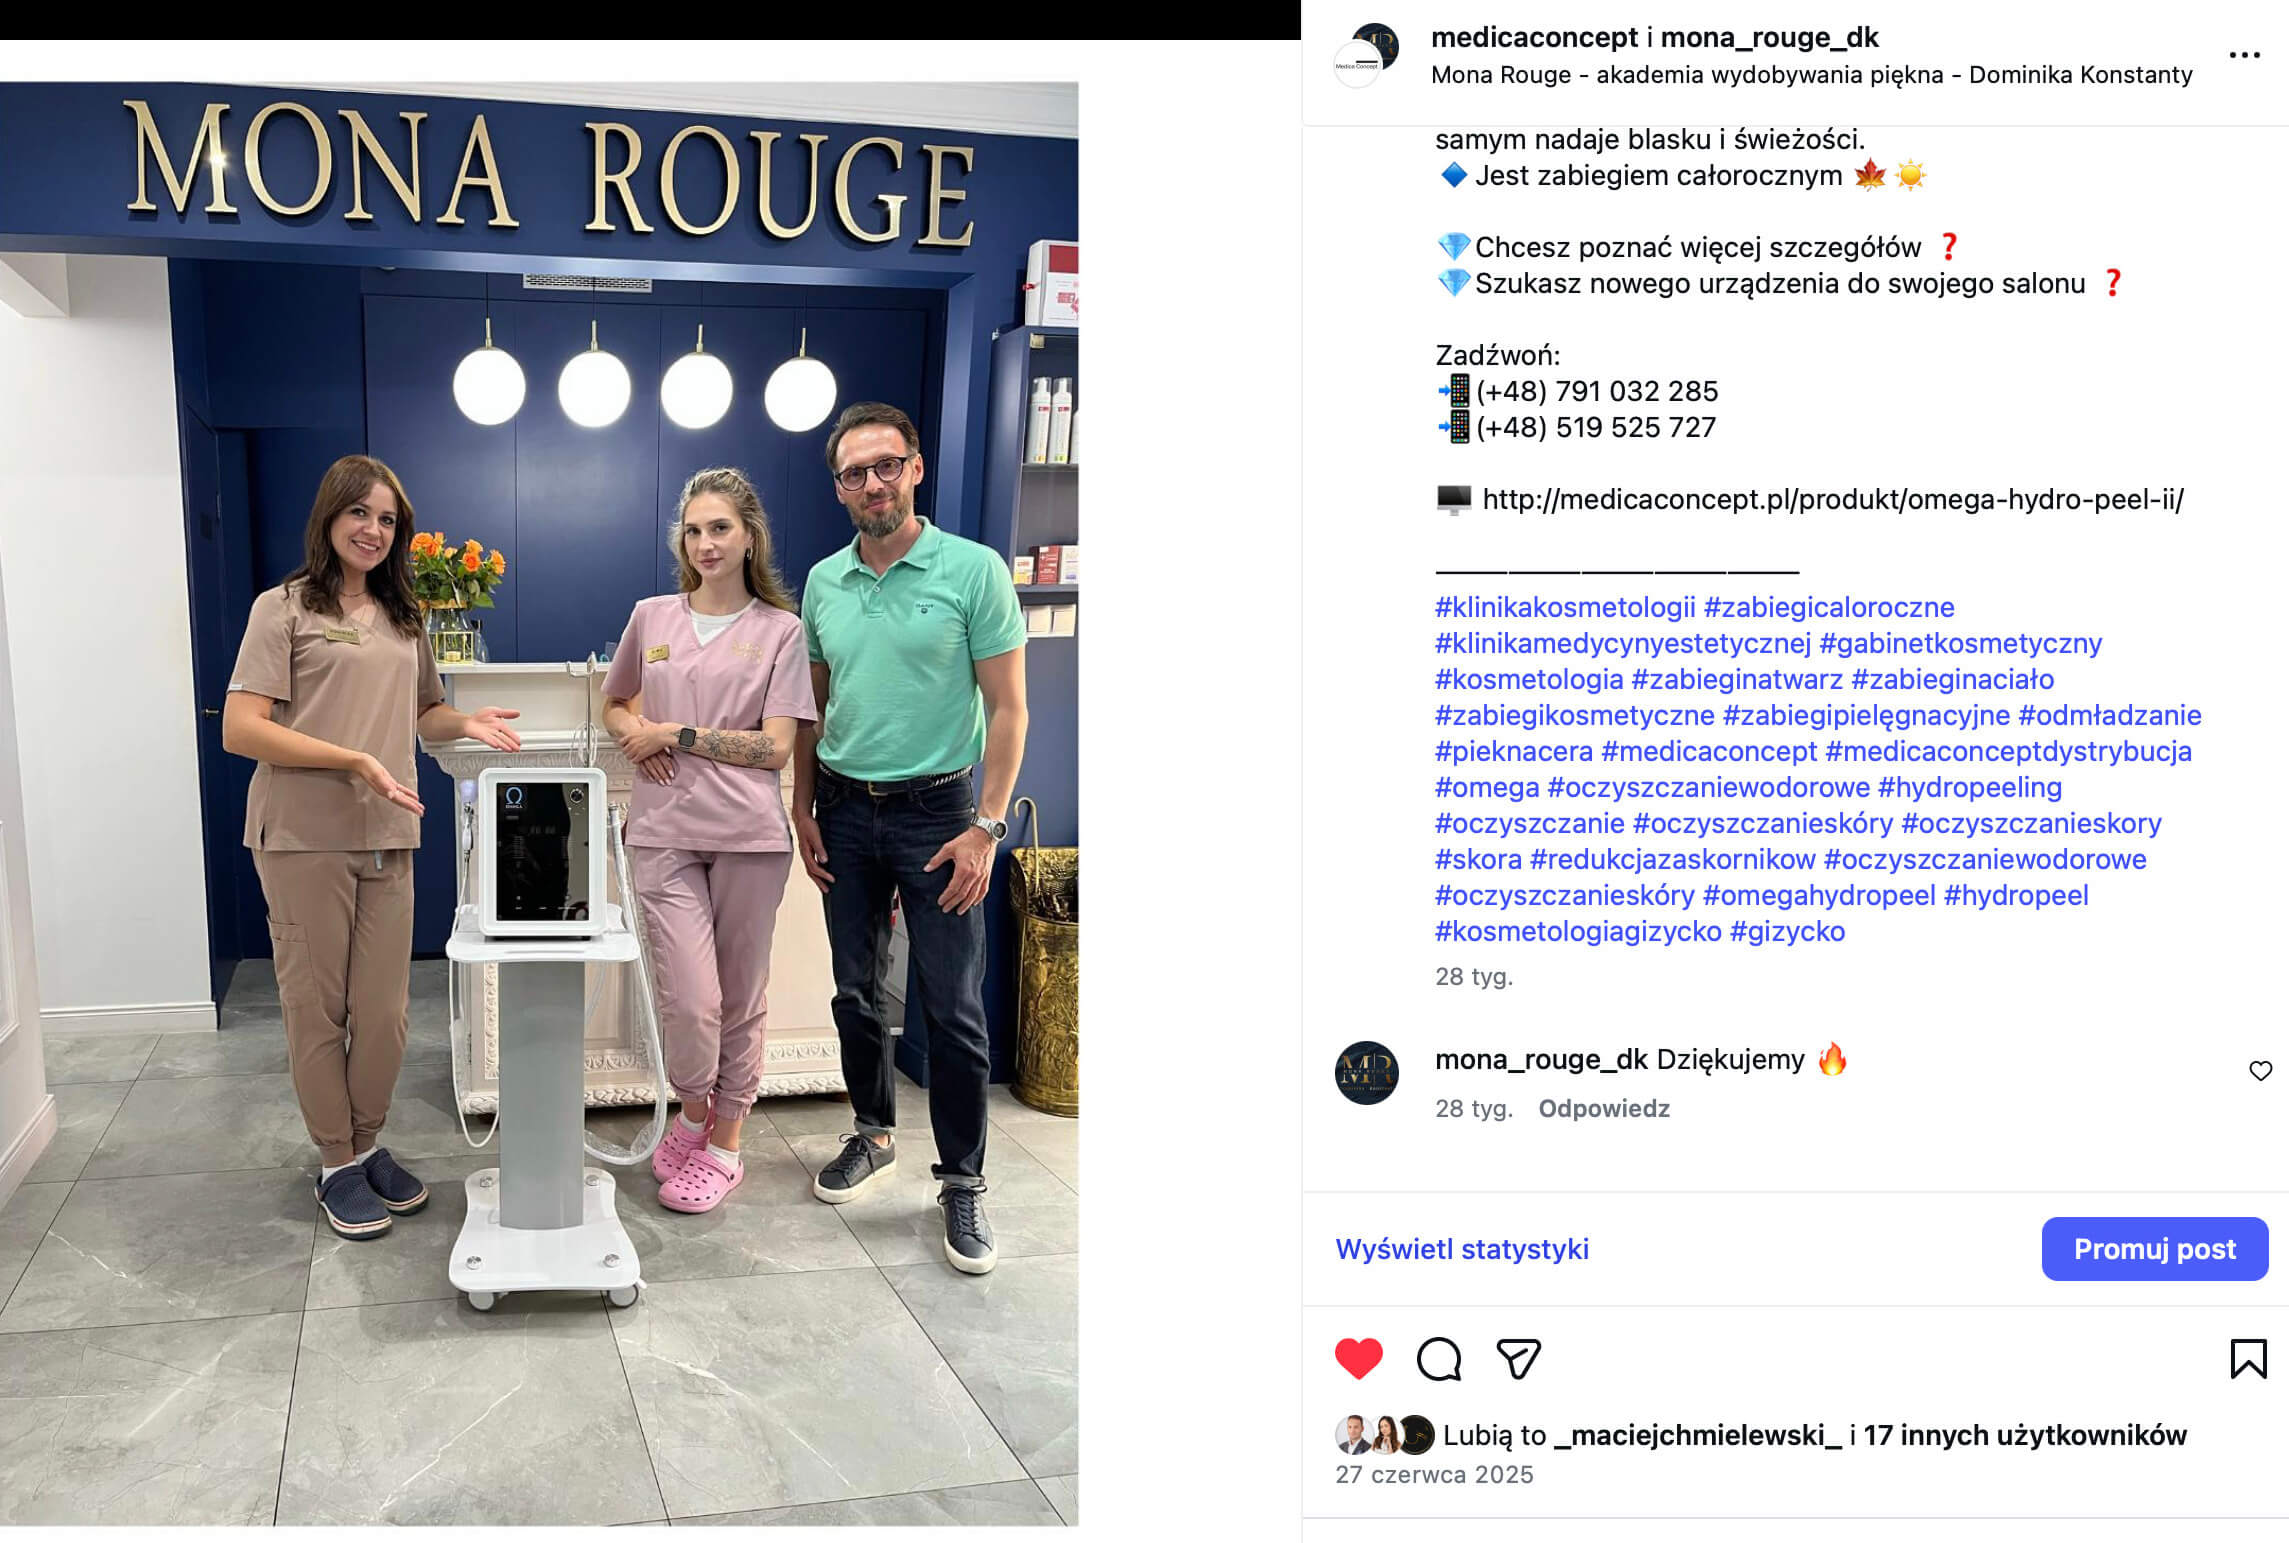
Task: Unlike the post with the red heart icon
Action: (x=1358, y=1358)
